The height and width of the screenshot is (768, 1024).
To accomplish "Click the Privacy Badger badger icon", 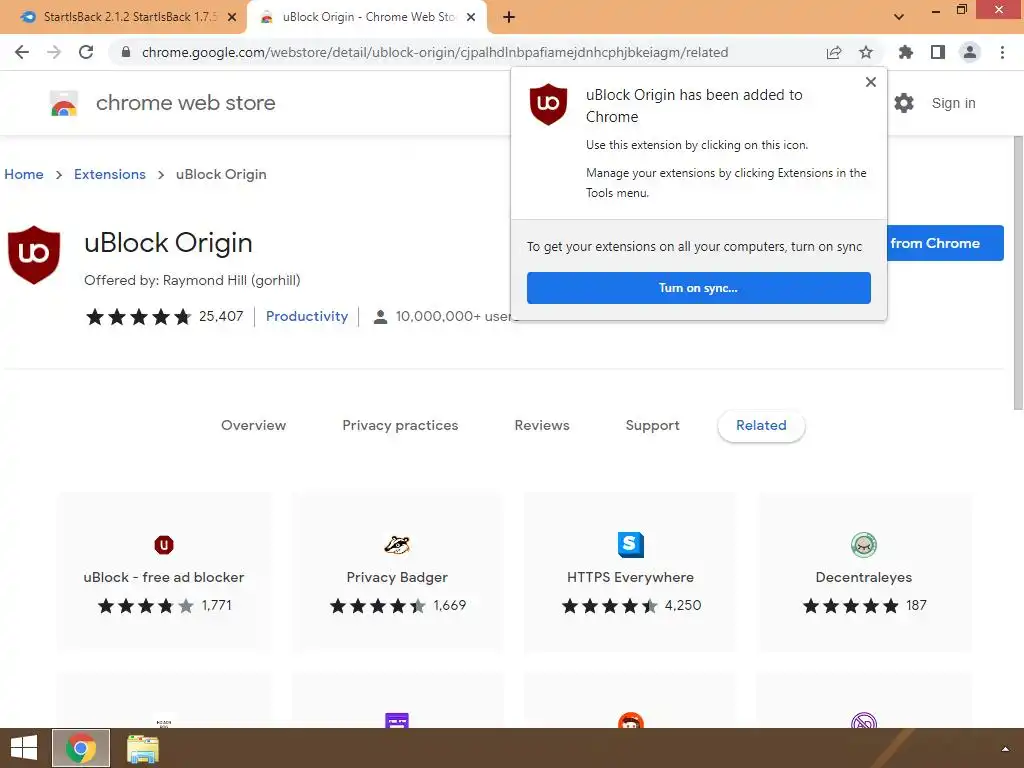I will coord(397,545).
